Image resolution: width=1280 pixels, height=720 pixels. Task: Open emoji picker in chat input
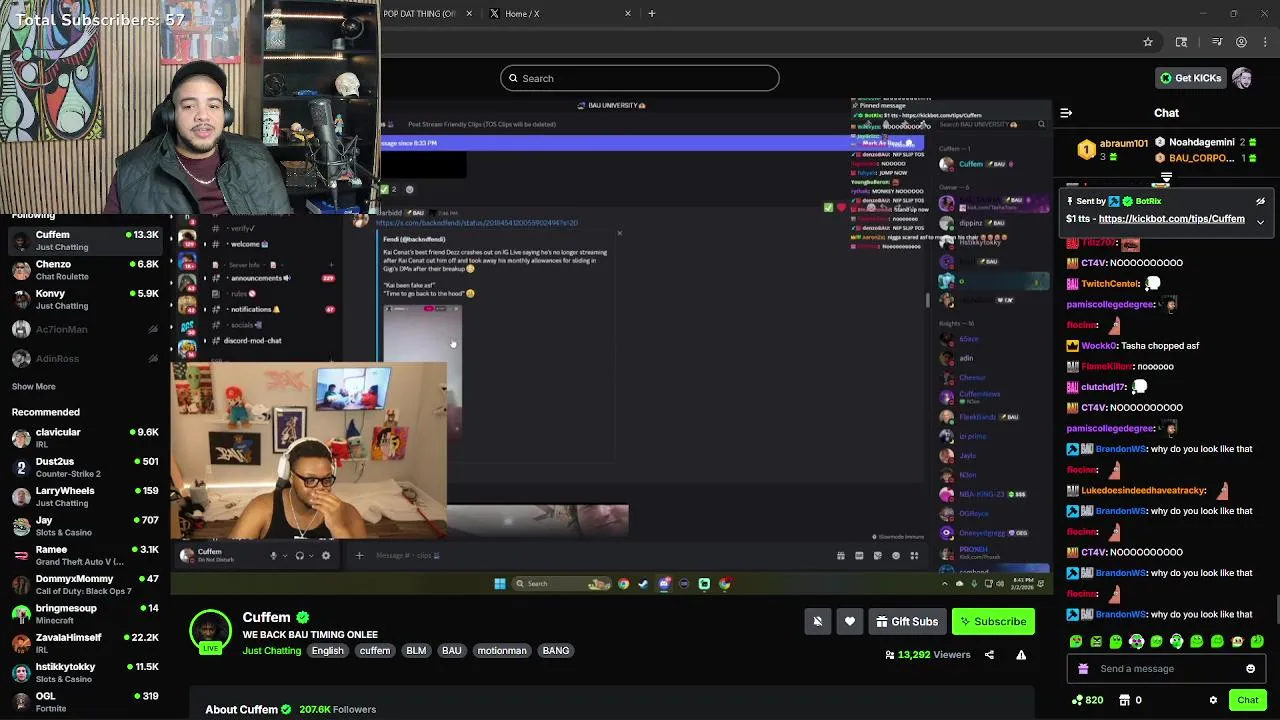click(x=1250, y=669)
